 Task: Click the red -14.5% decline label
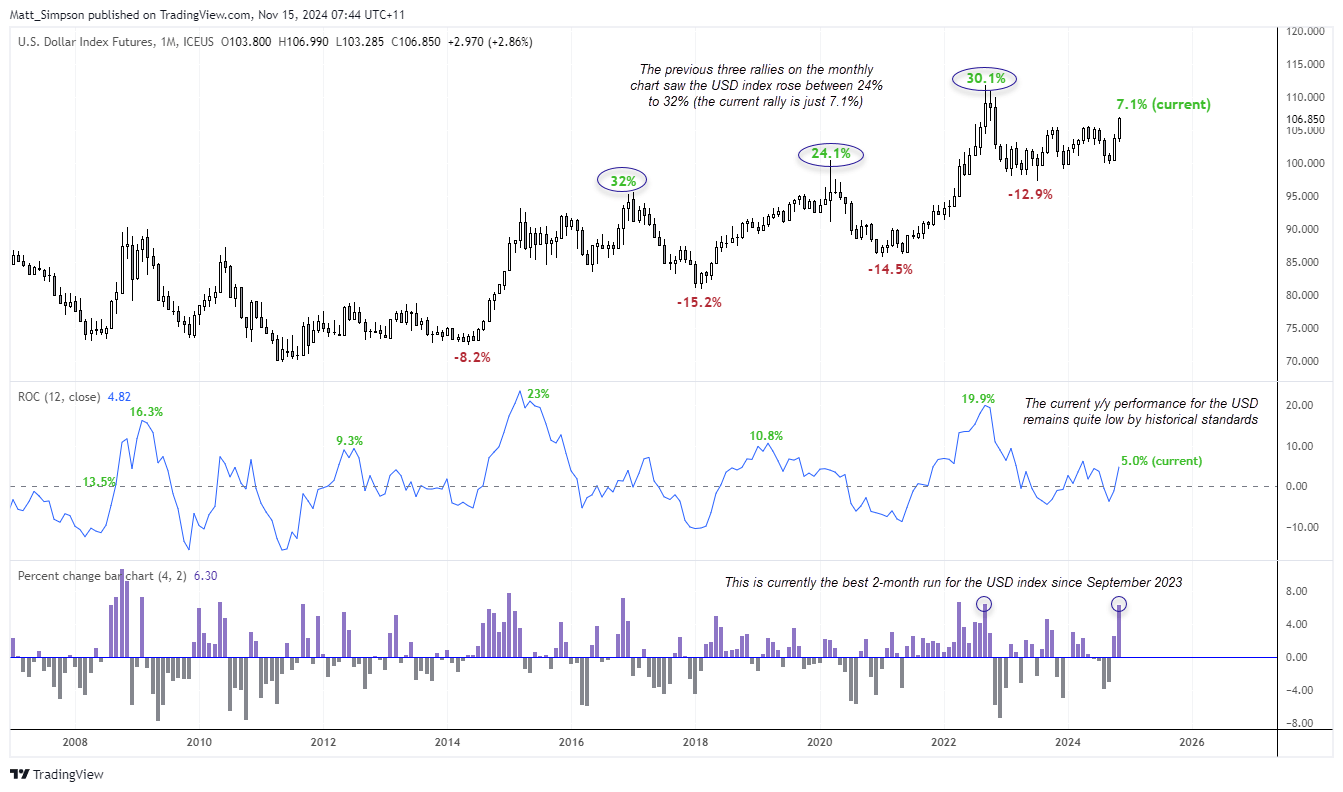(890, 269)
